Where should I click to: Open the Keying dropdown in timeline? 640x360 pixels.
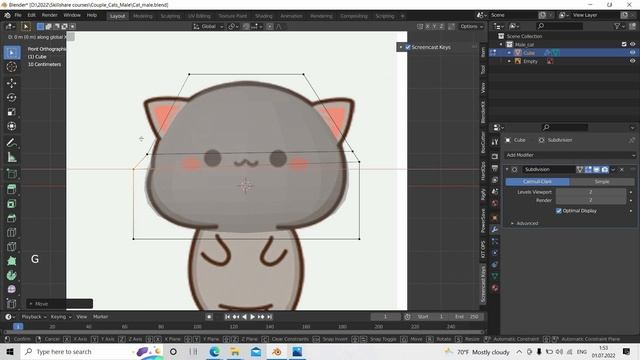point(61,317)
